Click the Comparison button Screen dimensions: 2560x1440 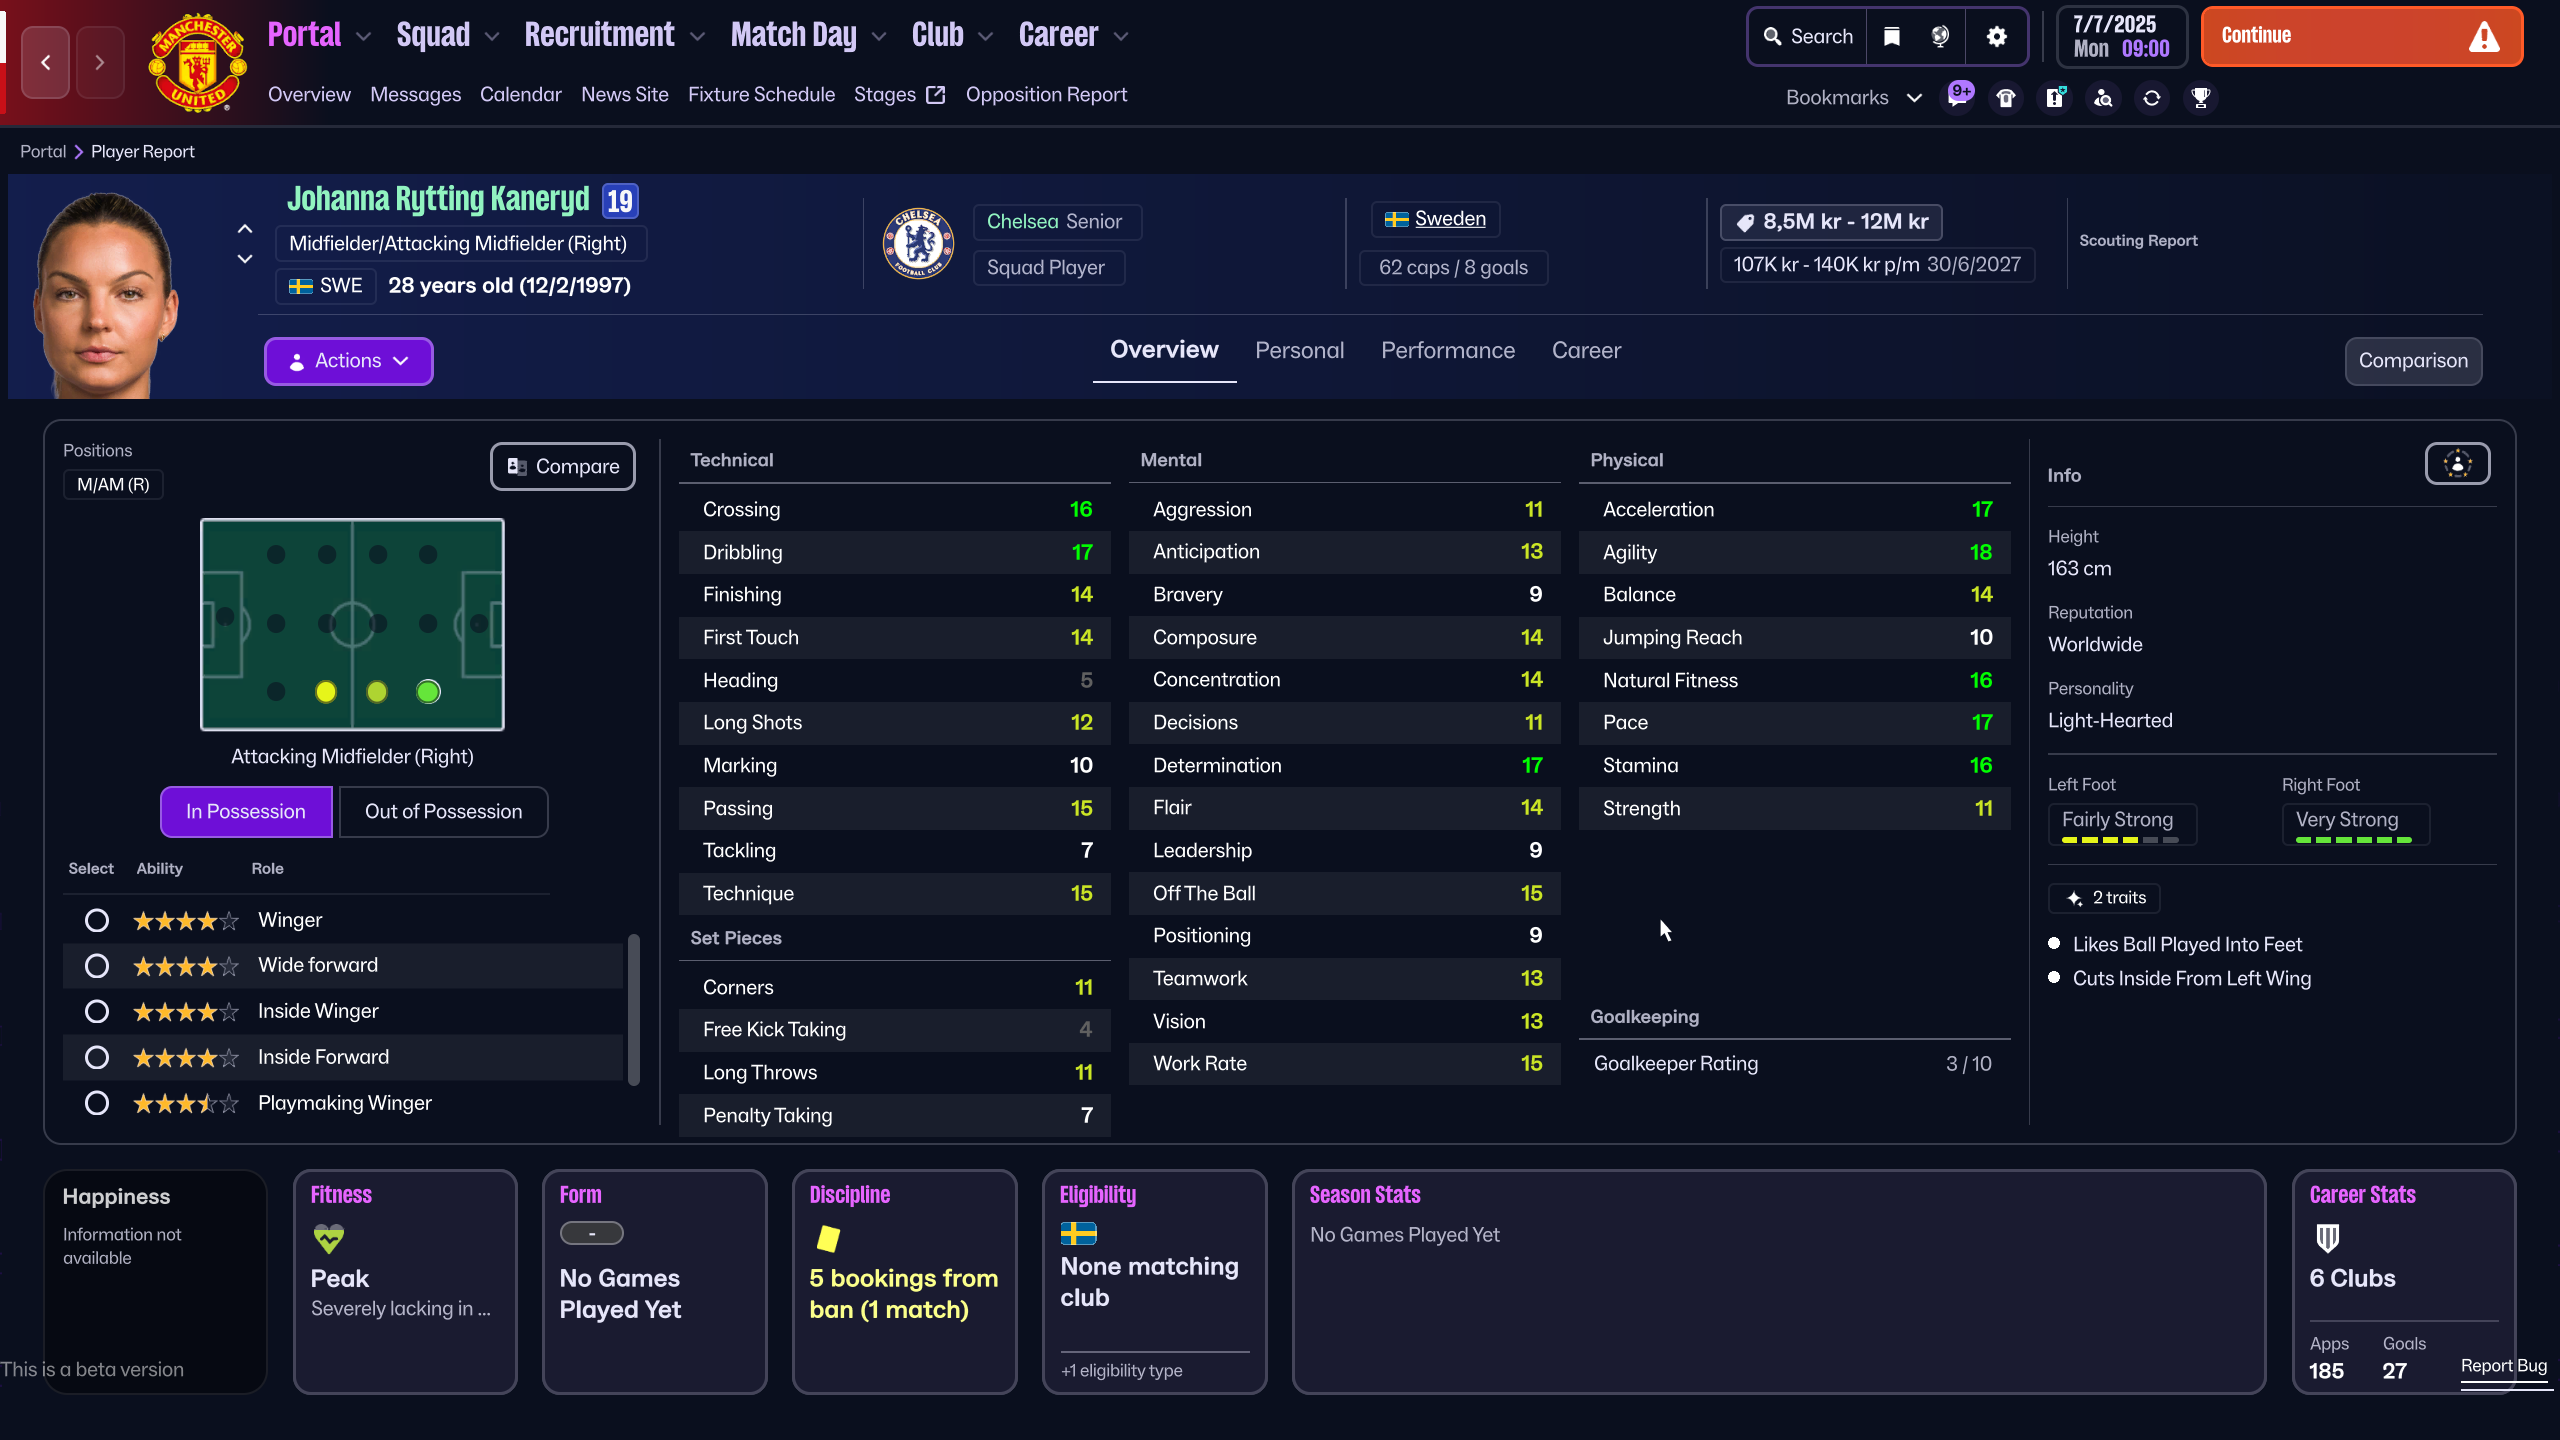[2412, 361]
